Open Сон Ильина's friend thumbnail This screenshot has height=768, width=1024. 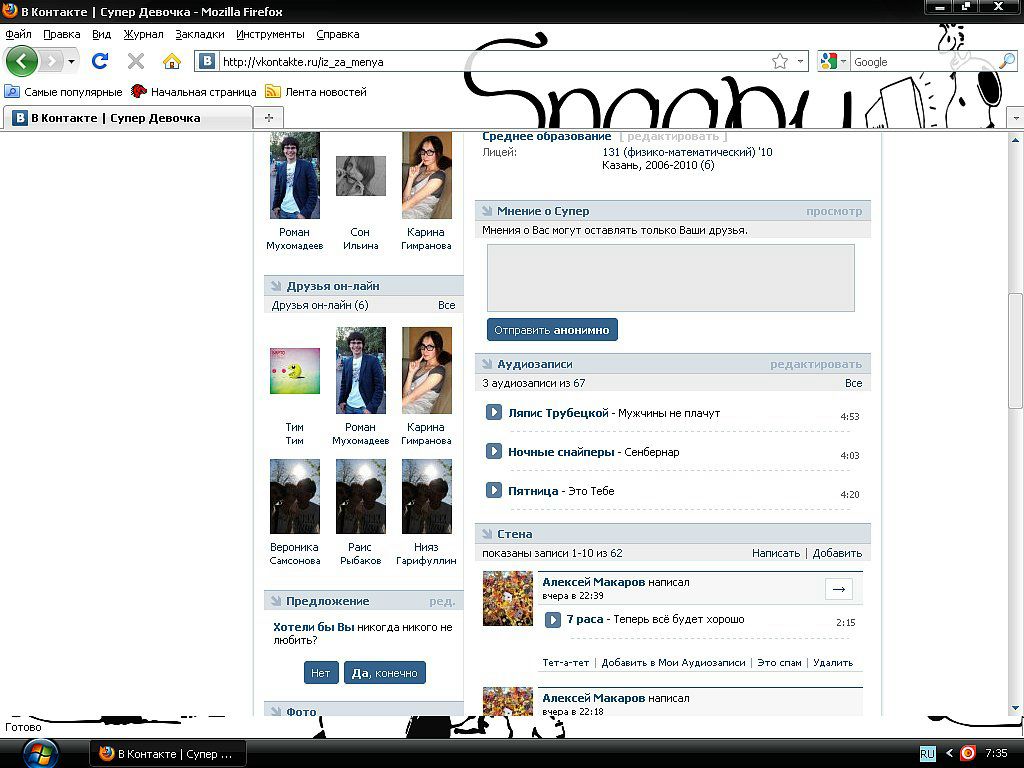360,176
